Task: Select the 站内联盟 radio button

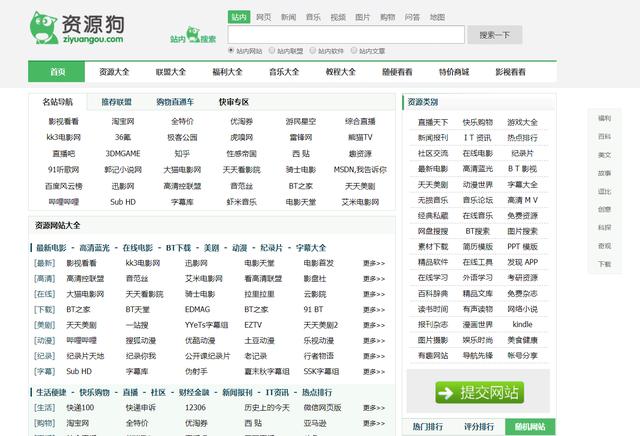Action: (x=272, y=50)
